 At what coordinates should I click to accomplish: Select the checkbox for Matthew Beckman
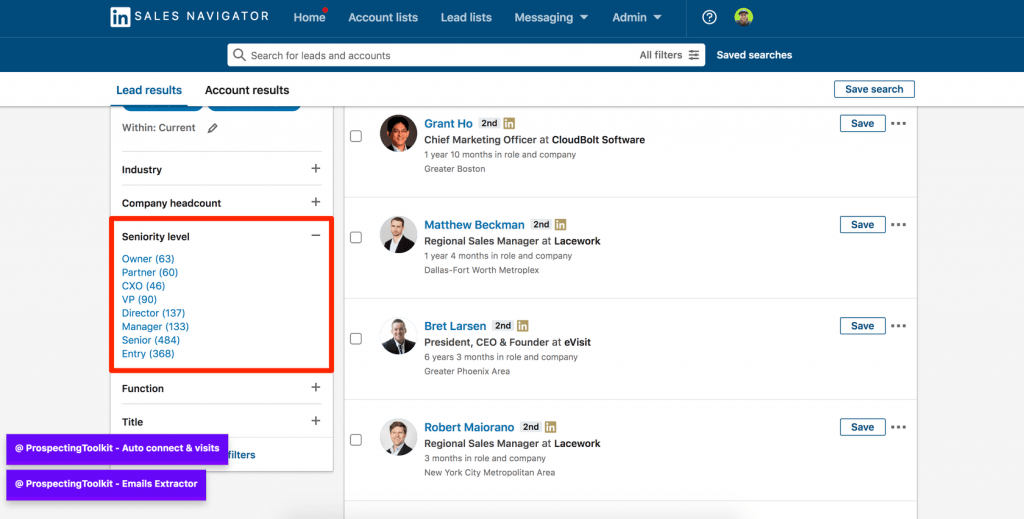356,237
